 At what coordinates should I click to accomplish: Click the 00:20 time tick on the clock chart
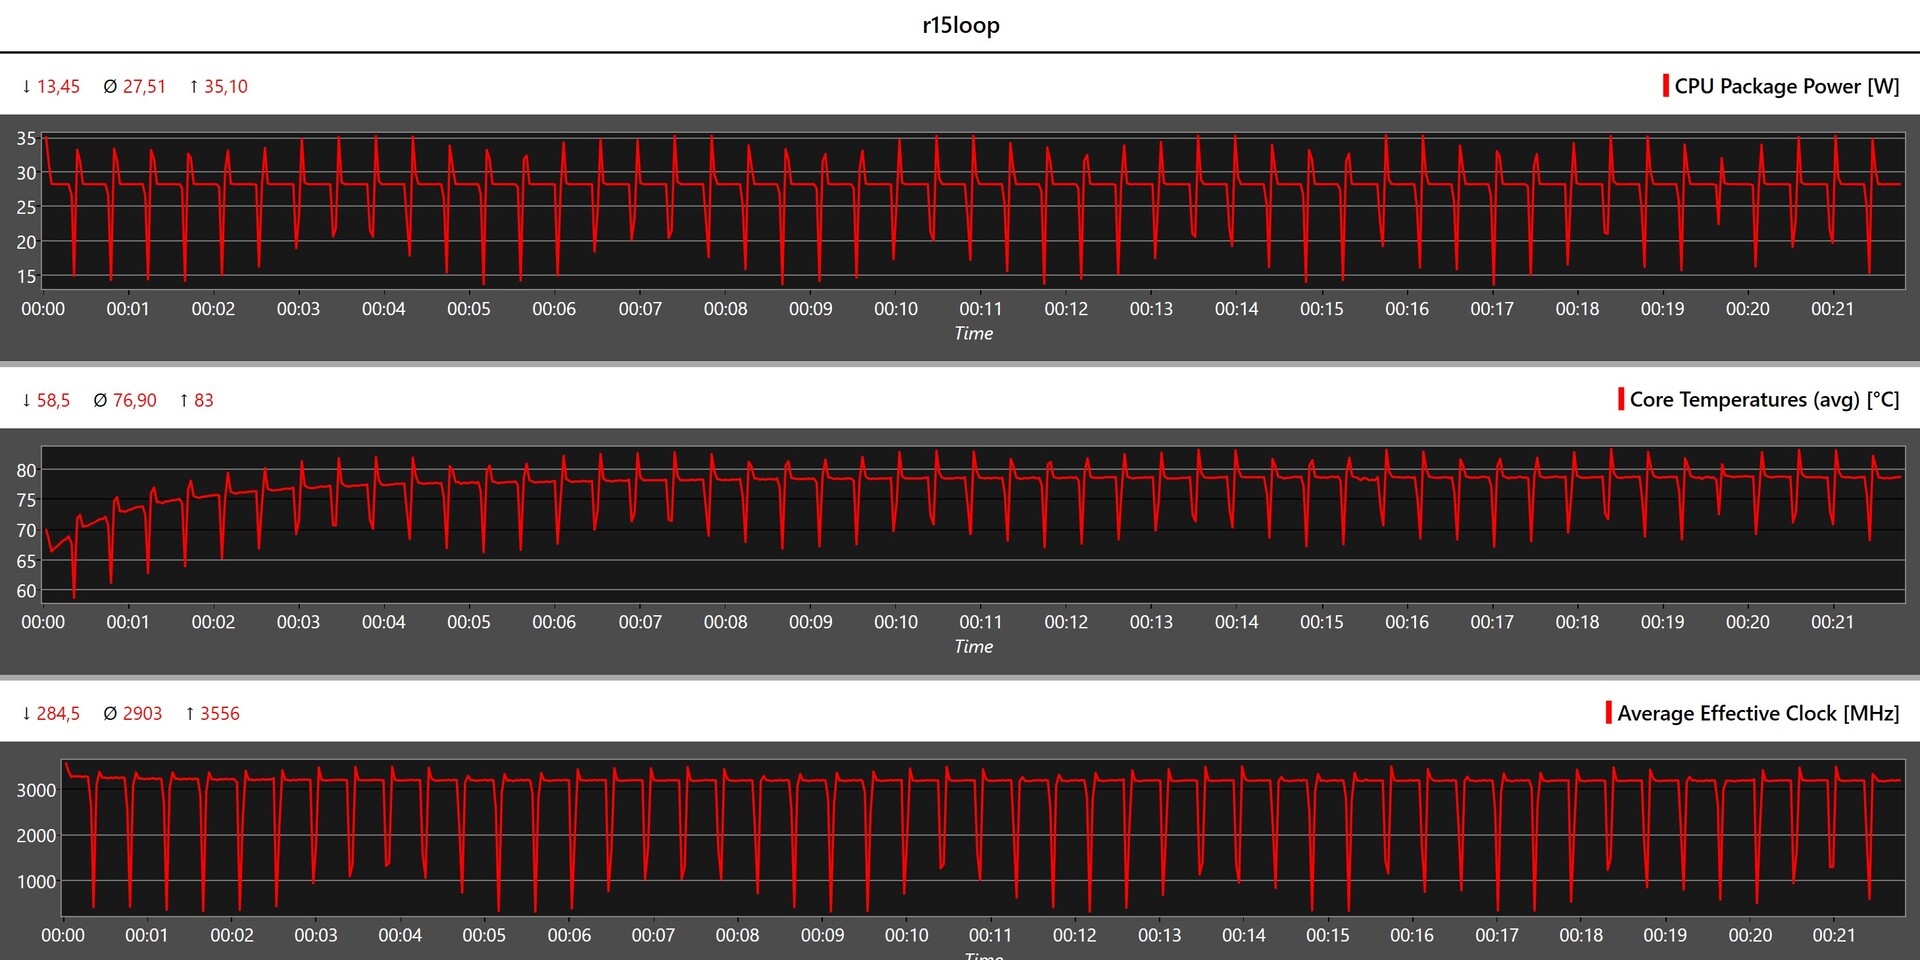pyautogui.click(x=1750, y=935)
